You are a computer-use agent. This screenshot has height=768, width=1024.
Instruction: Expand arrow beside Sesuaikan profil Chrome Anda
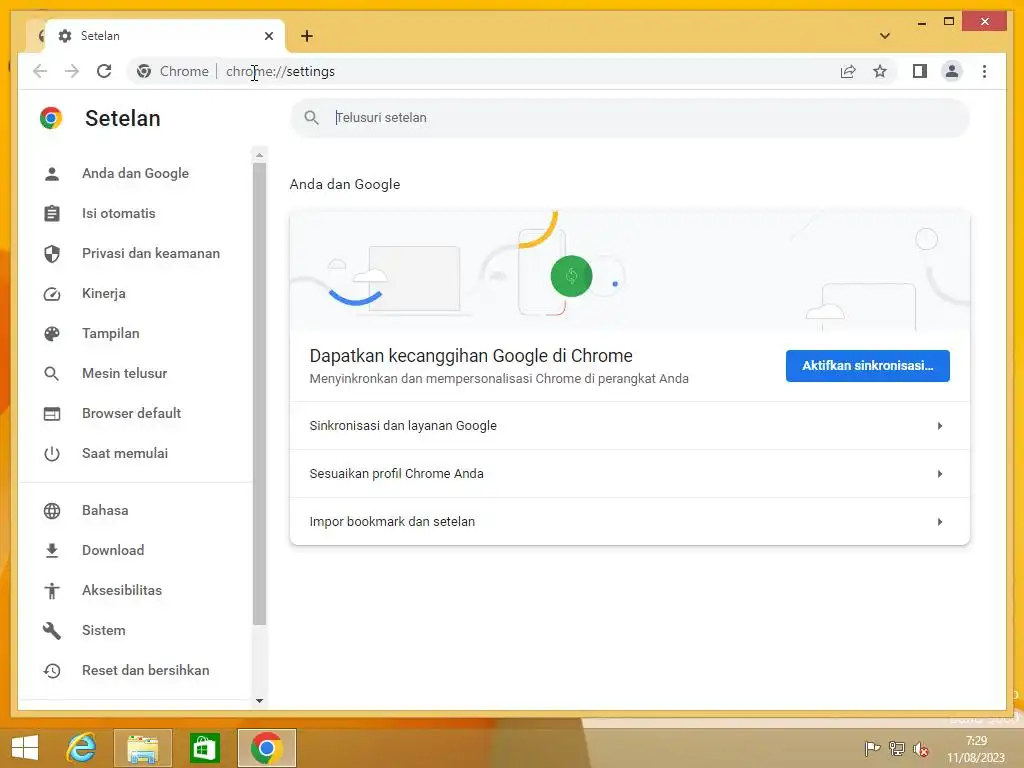(x=940, y=474)
